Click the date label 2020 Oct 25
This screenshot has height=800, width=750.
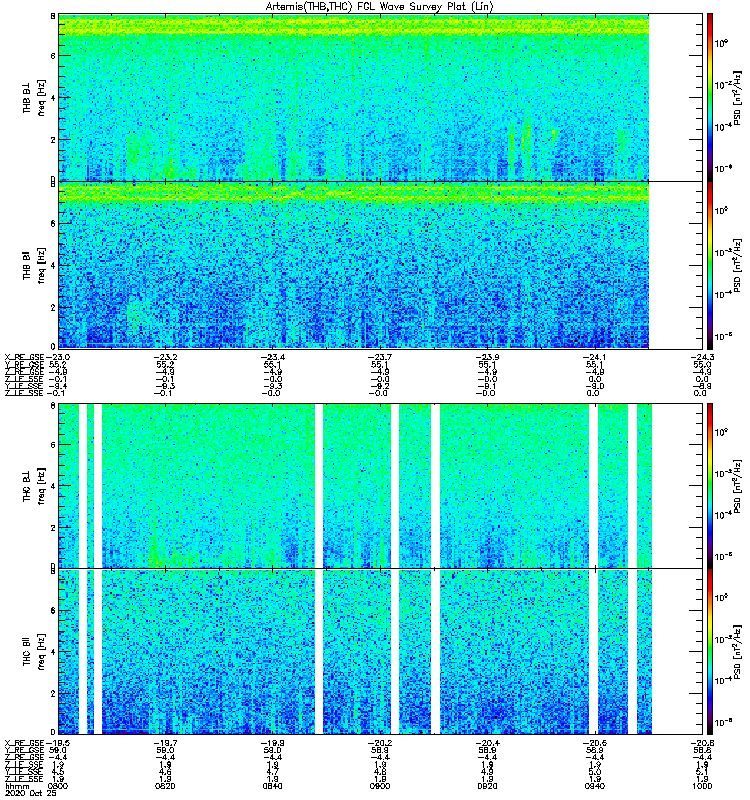click(31, 793)
